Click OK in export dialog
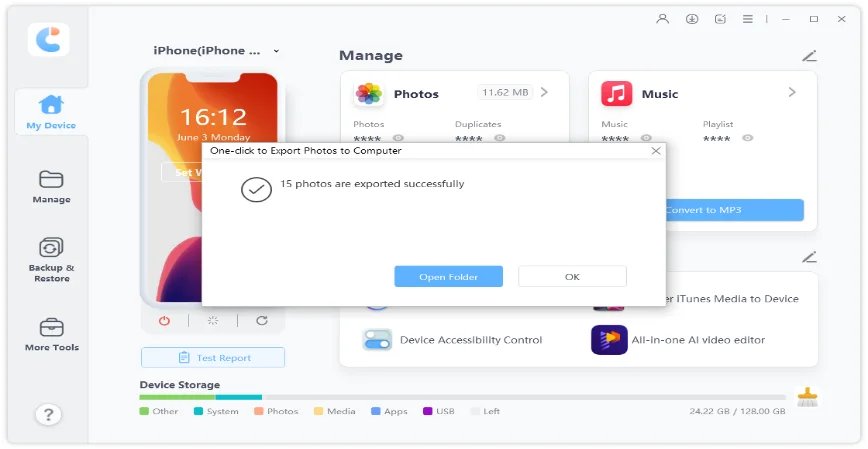Viewport: 868px width, 449px height. point(572,277)
